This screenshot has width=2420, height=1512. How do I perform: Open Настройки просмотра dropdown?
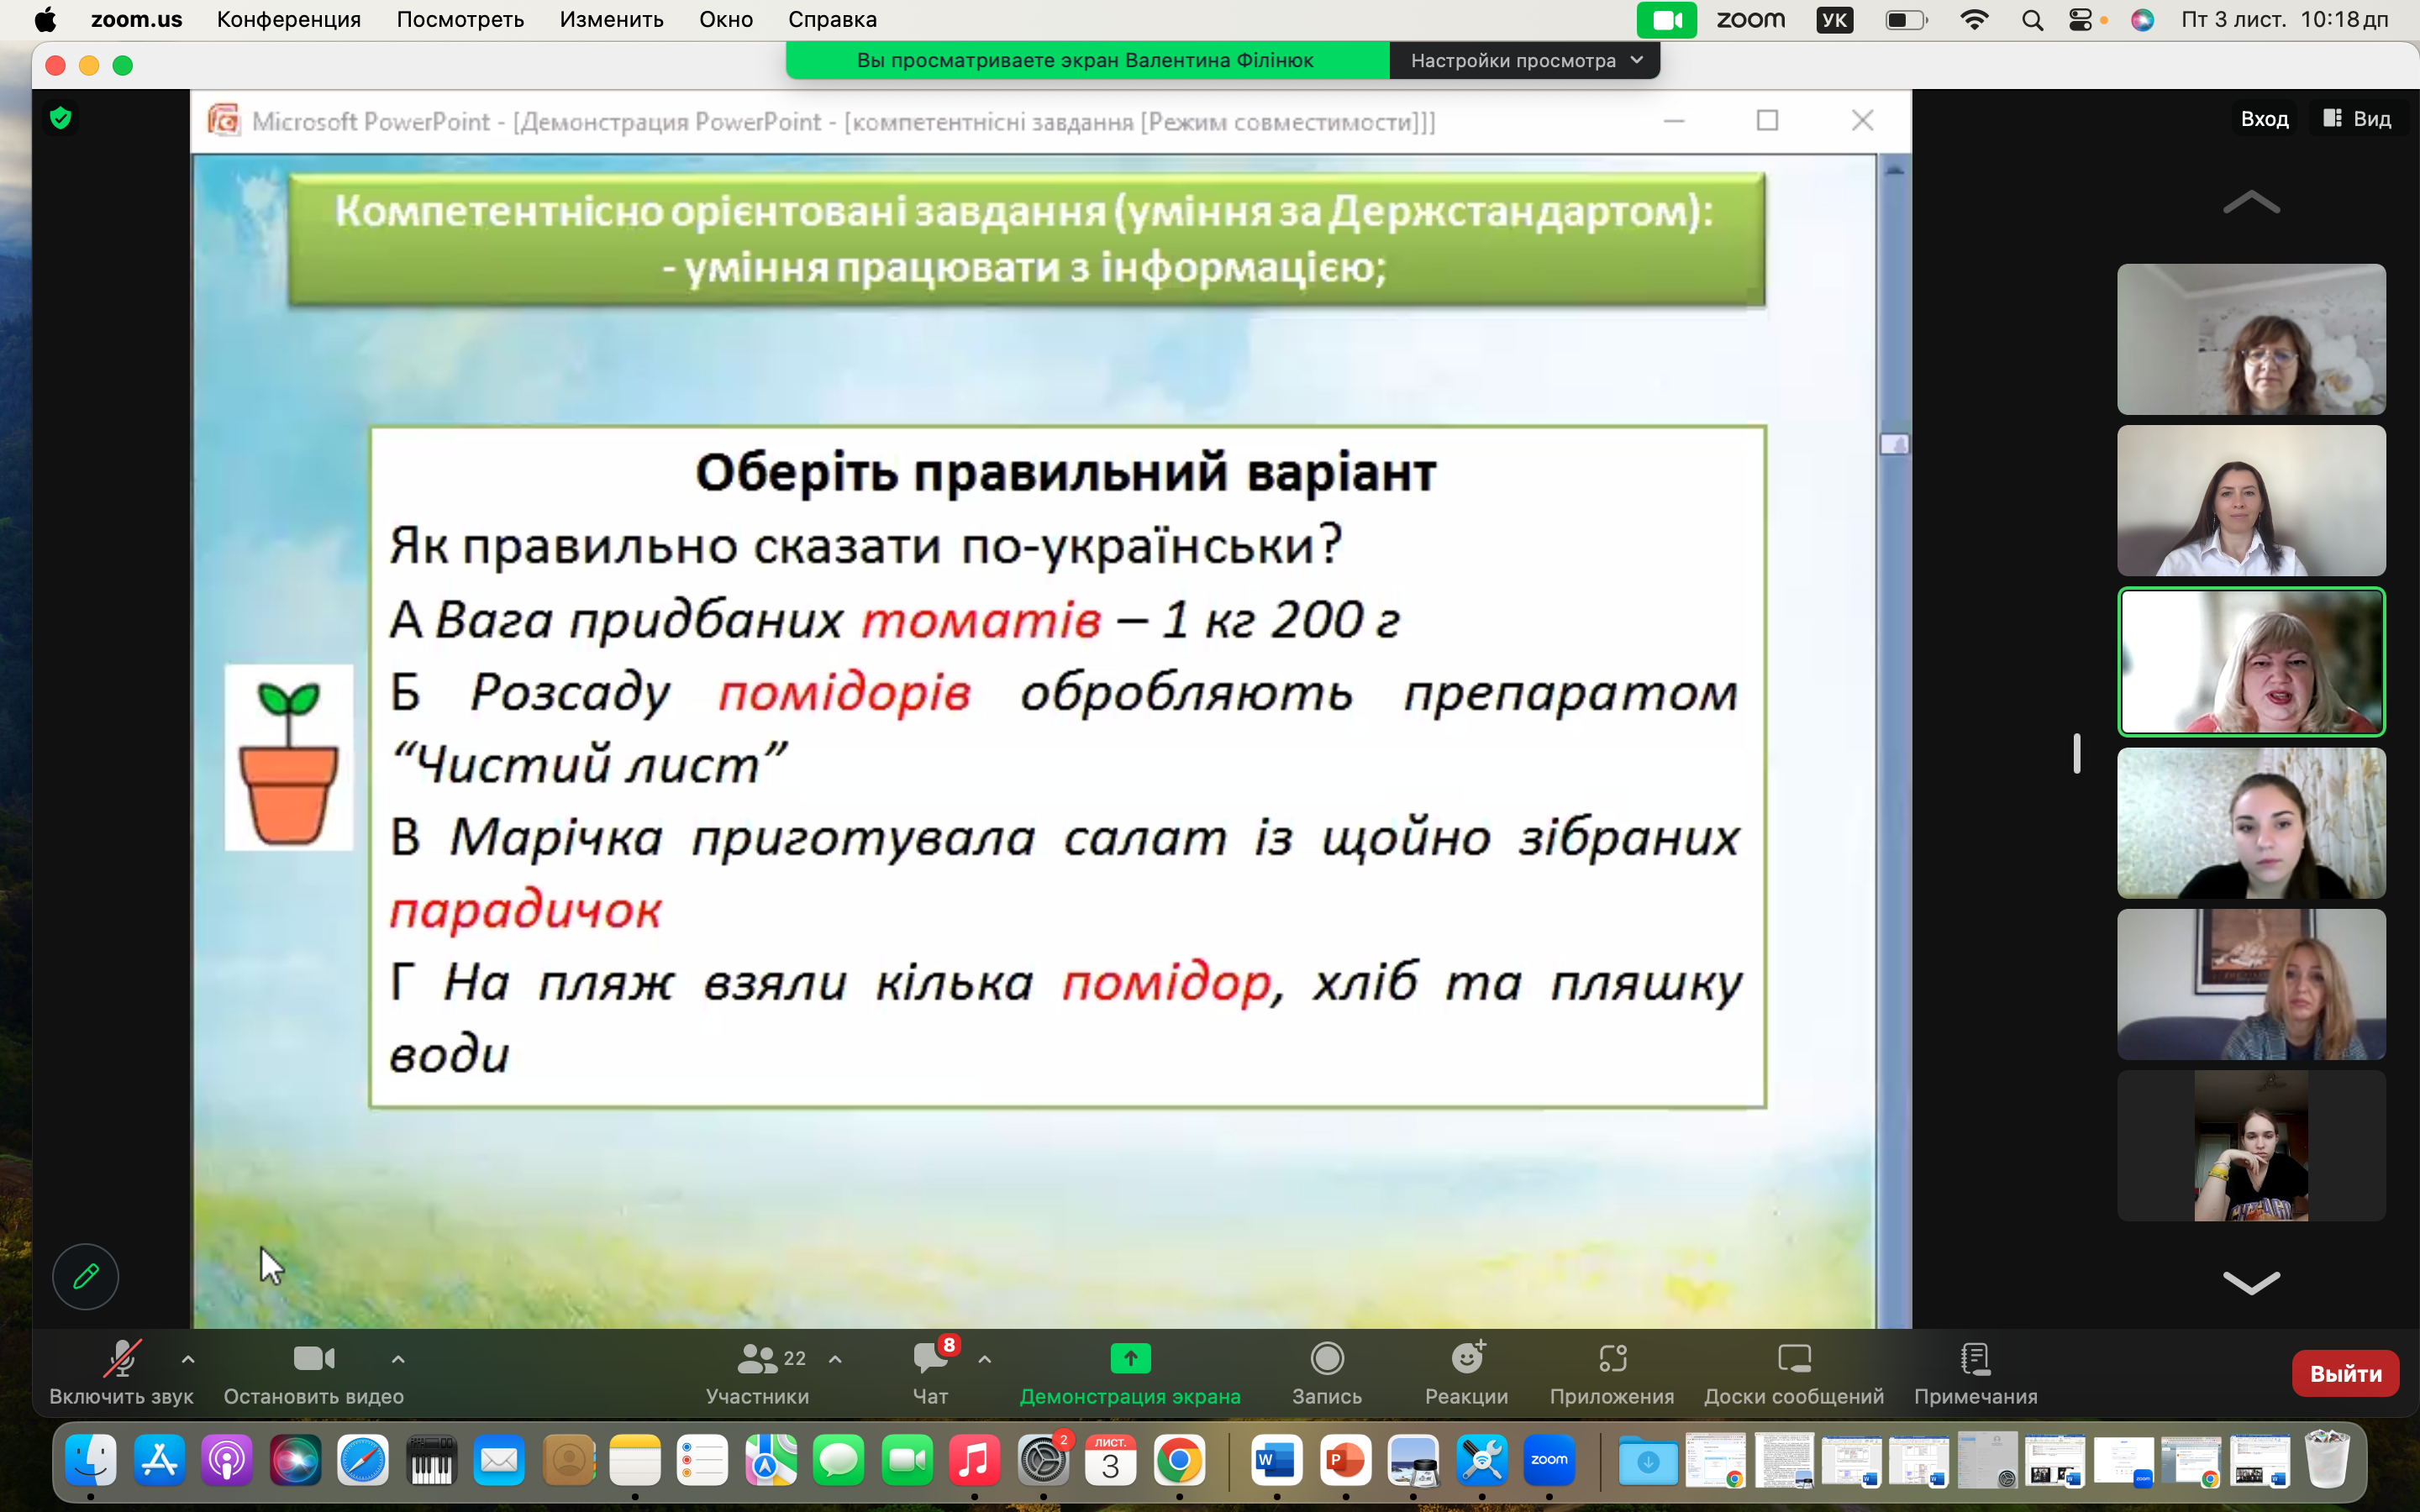click(1525, 61)
